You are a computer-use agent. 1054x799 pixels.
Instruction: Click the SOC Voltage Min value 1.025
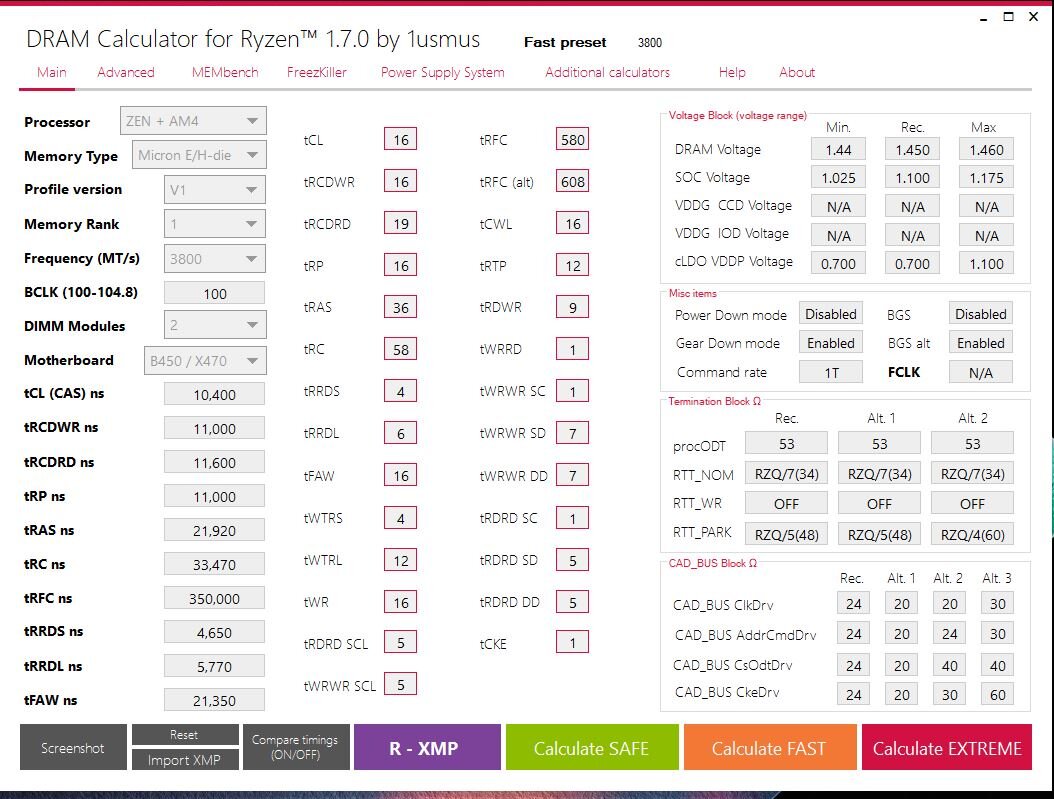838,178
